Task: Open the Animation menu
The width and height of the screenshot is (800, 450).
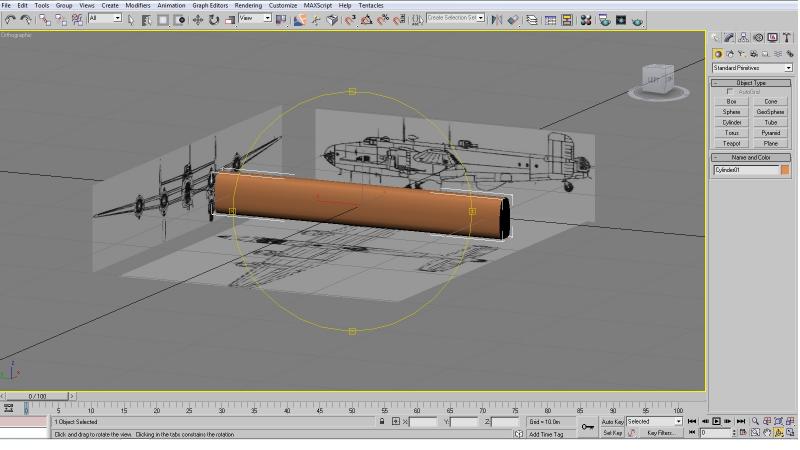Action: [171, 6]
